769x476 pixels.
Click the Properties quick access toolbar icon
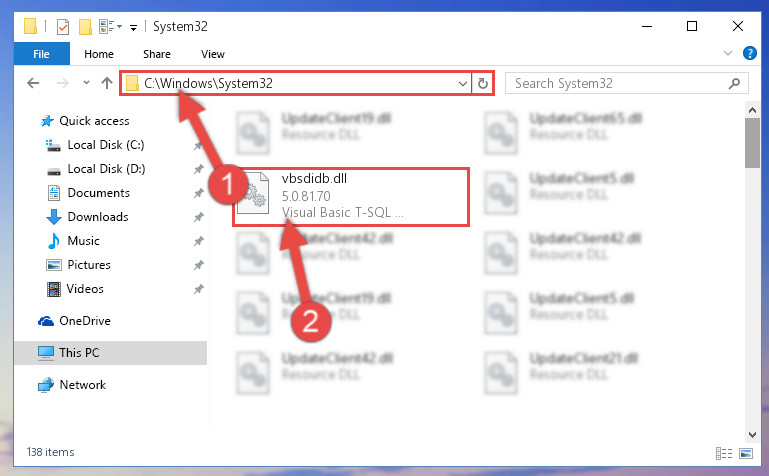[x=63, y=26]
